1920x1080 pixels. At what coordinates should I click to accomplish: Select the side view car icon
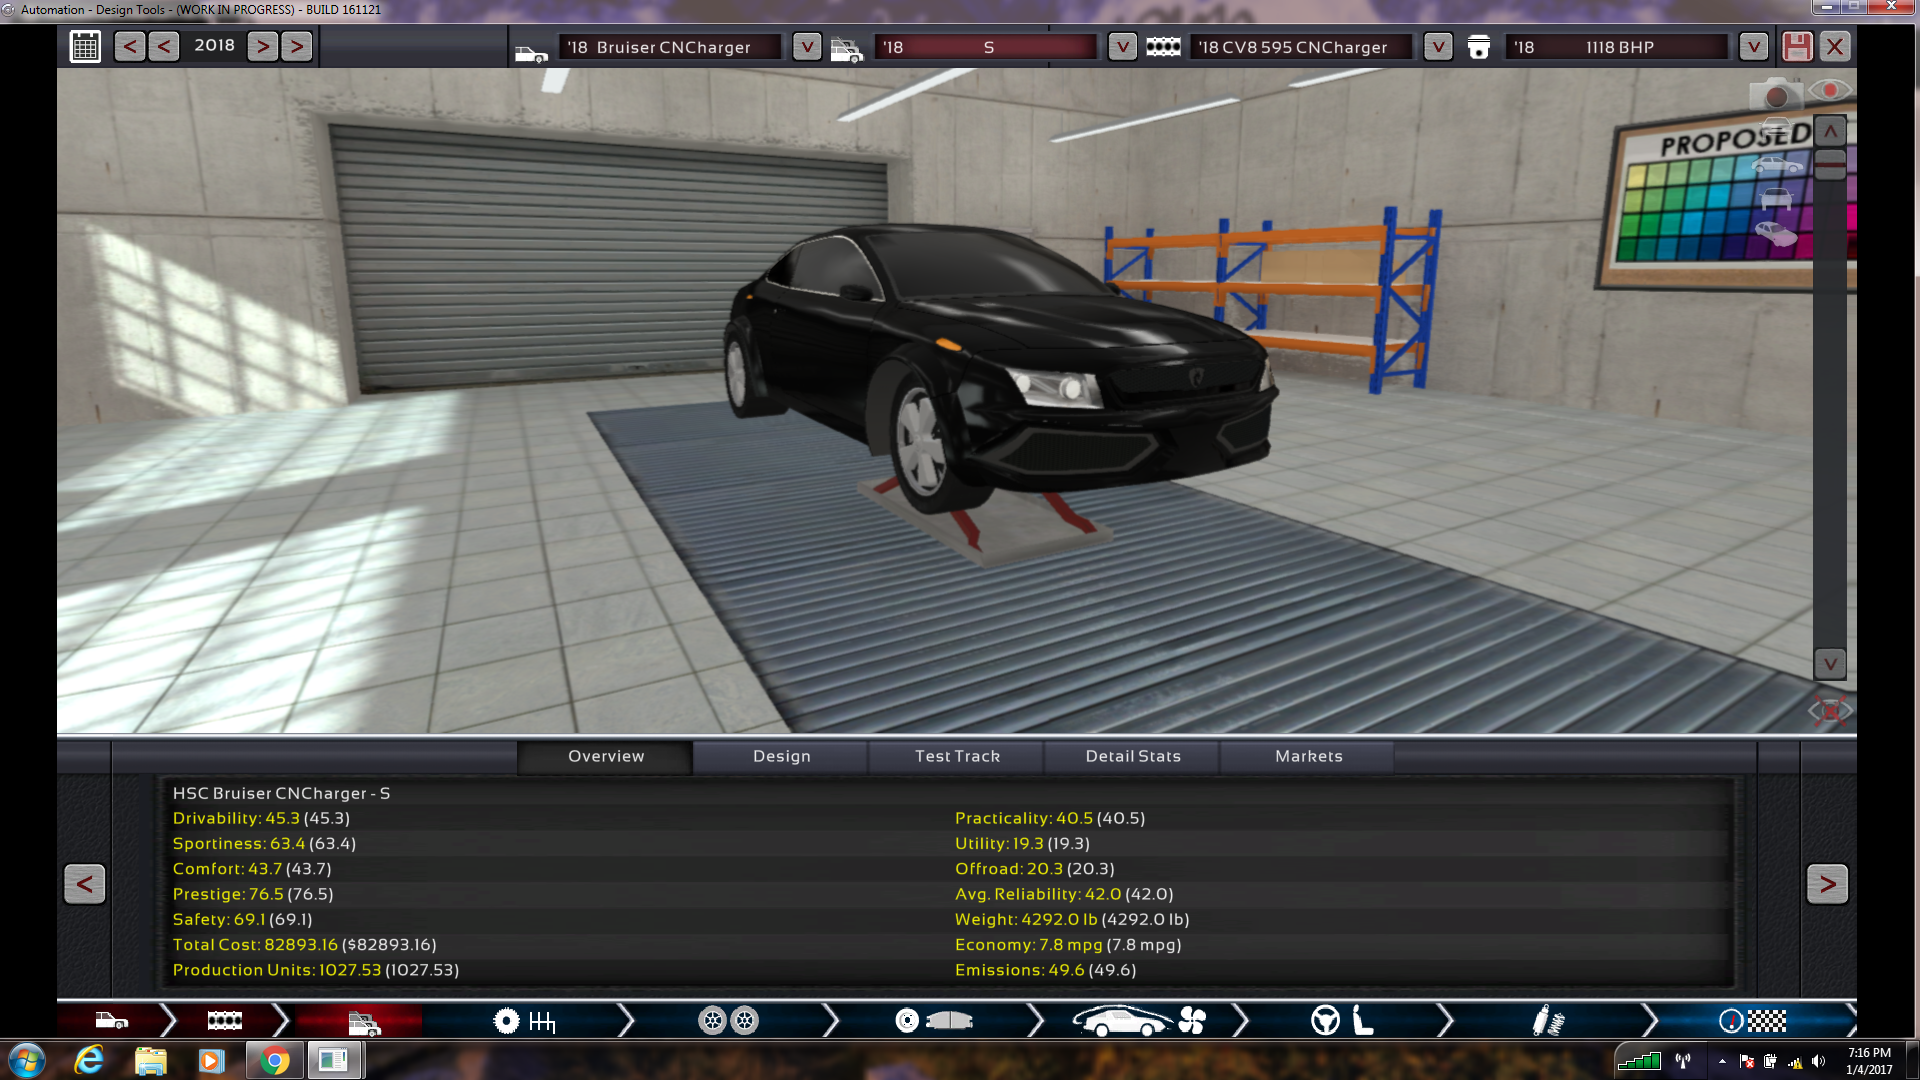point(1776,165)
